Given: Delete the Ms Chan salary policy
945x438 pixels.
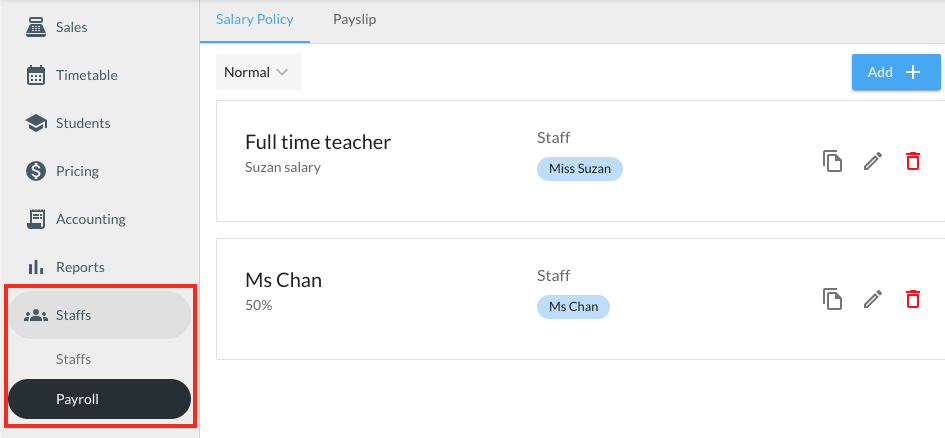Looking at the screenshot, I should click(x=912, y=299).
